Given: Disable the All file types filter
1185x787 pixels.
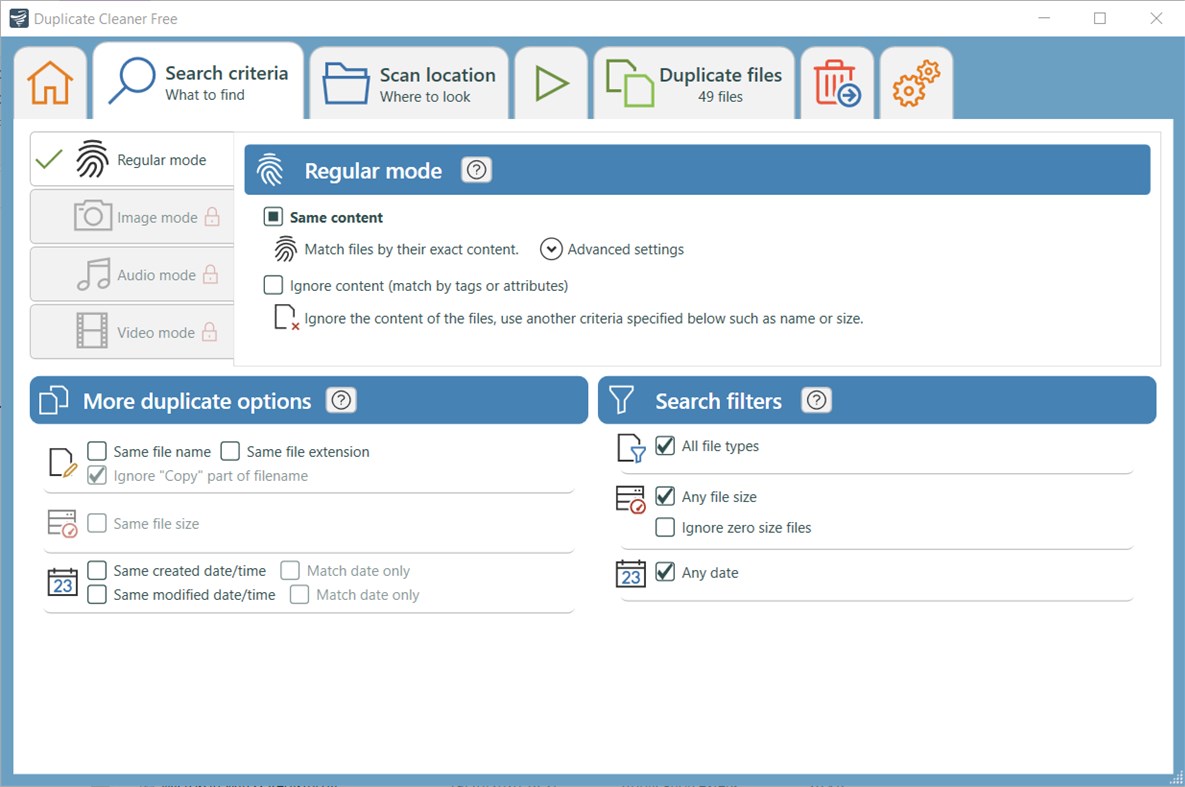Looking at the screenshot, I should pyautogui.click(x=665, y=446).
